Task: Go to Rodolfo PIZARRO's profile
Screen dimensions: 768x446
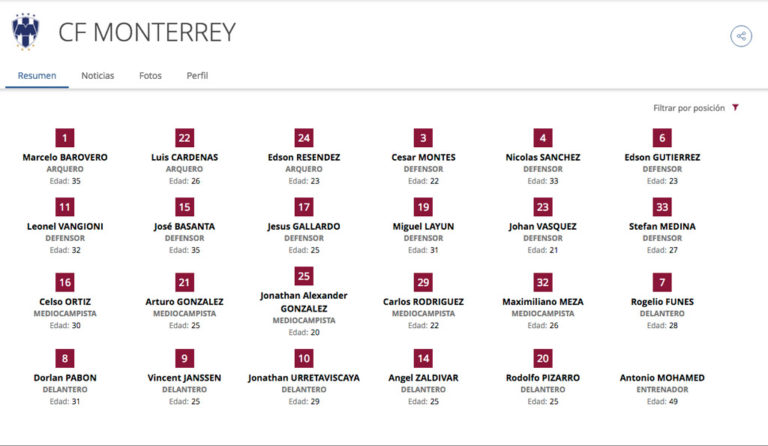Action: [543, 377]
